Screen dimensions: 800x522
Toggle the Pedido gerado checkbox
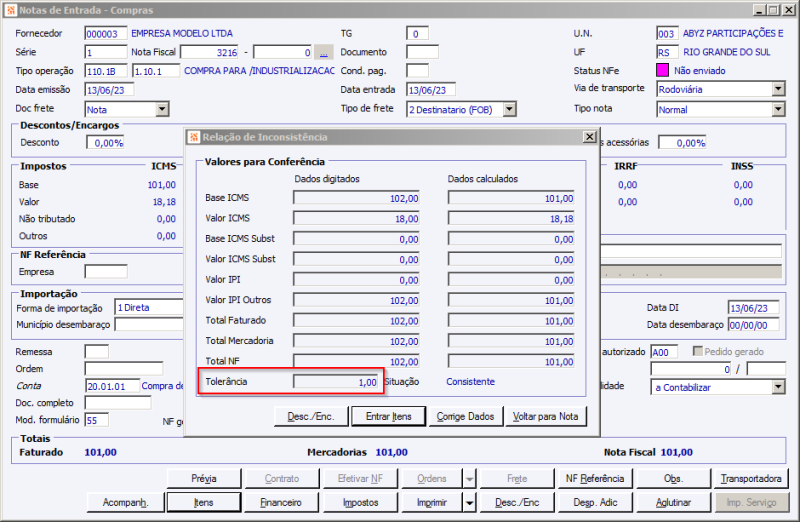pyautogui.click(x=697, y=352)
